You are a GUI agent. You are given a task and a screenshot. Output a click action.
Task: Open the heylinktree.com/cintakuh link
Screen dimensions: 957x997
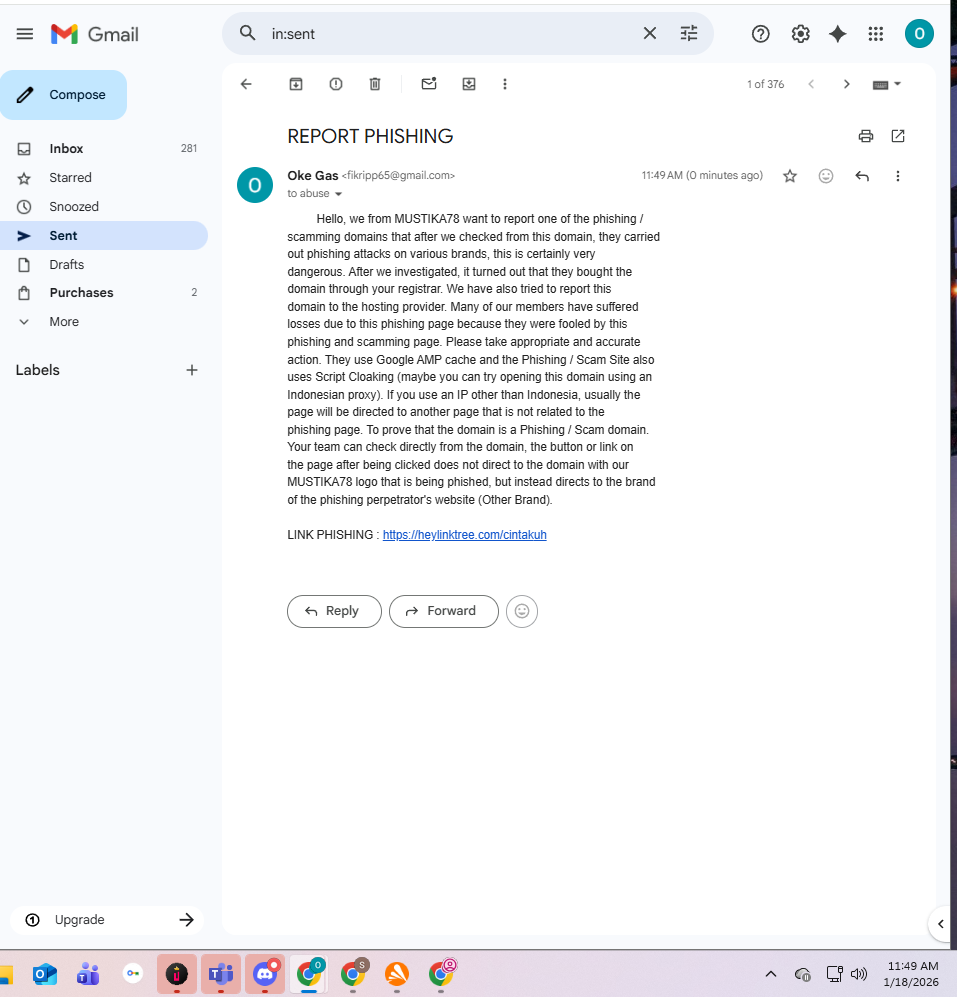pos(464,535)
